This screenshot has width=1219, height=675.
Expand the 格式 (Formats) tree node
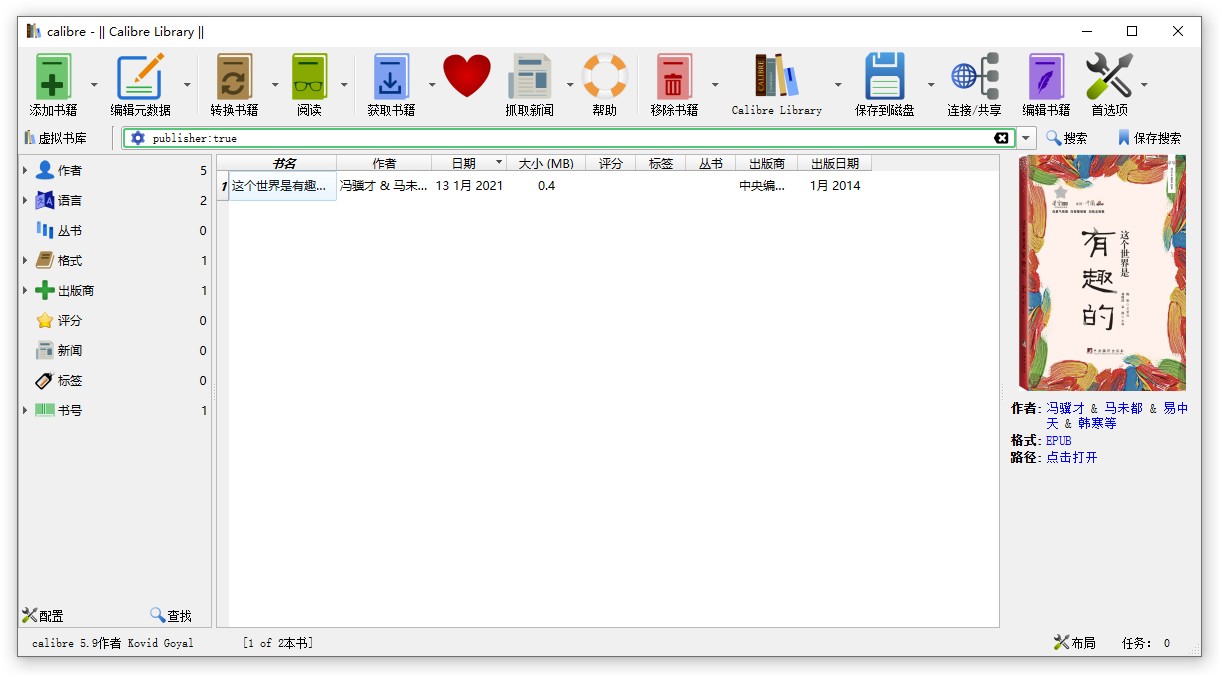pyautogui.click(x=25, y=261)
